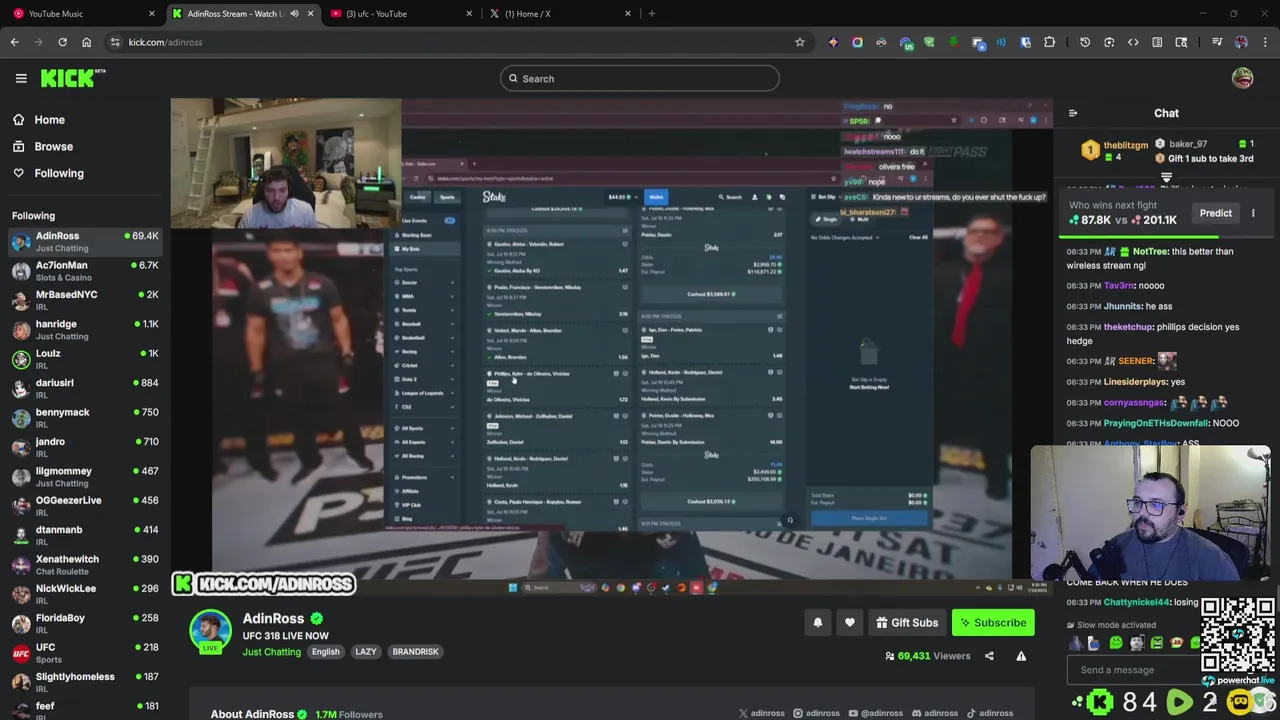Open prediction options three-dot menu
This screenshot has height=720, width=1280.
pyautogui.click(x=1252, y=213)
